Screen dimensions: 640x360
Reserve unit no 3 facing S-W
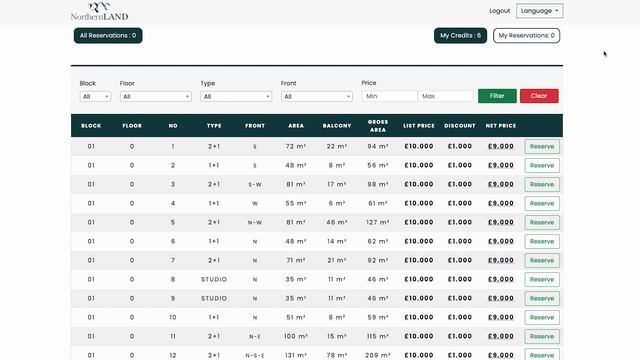[542, 184]
